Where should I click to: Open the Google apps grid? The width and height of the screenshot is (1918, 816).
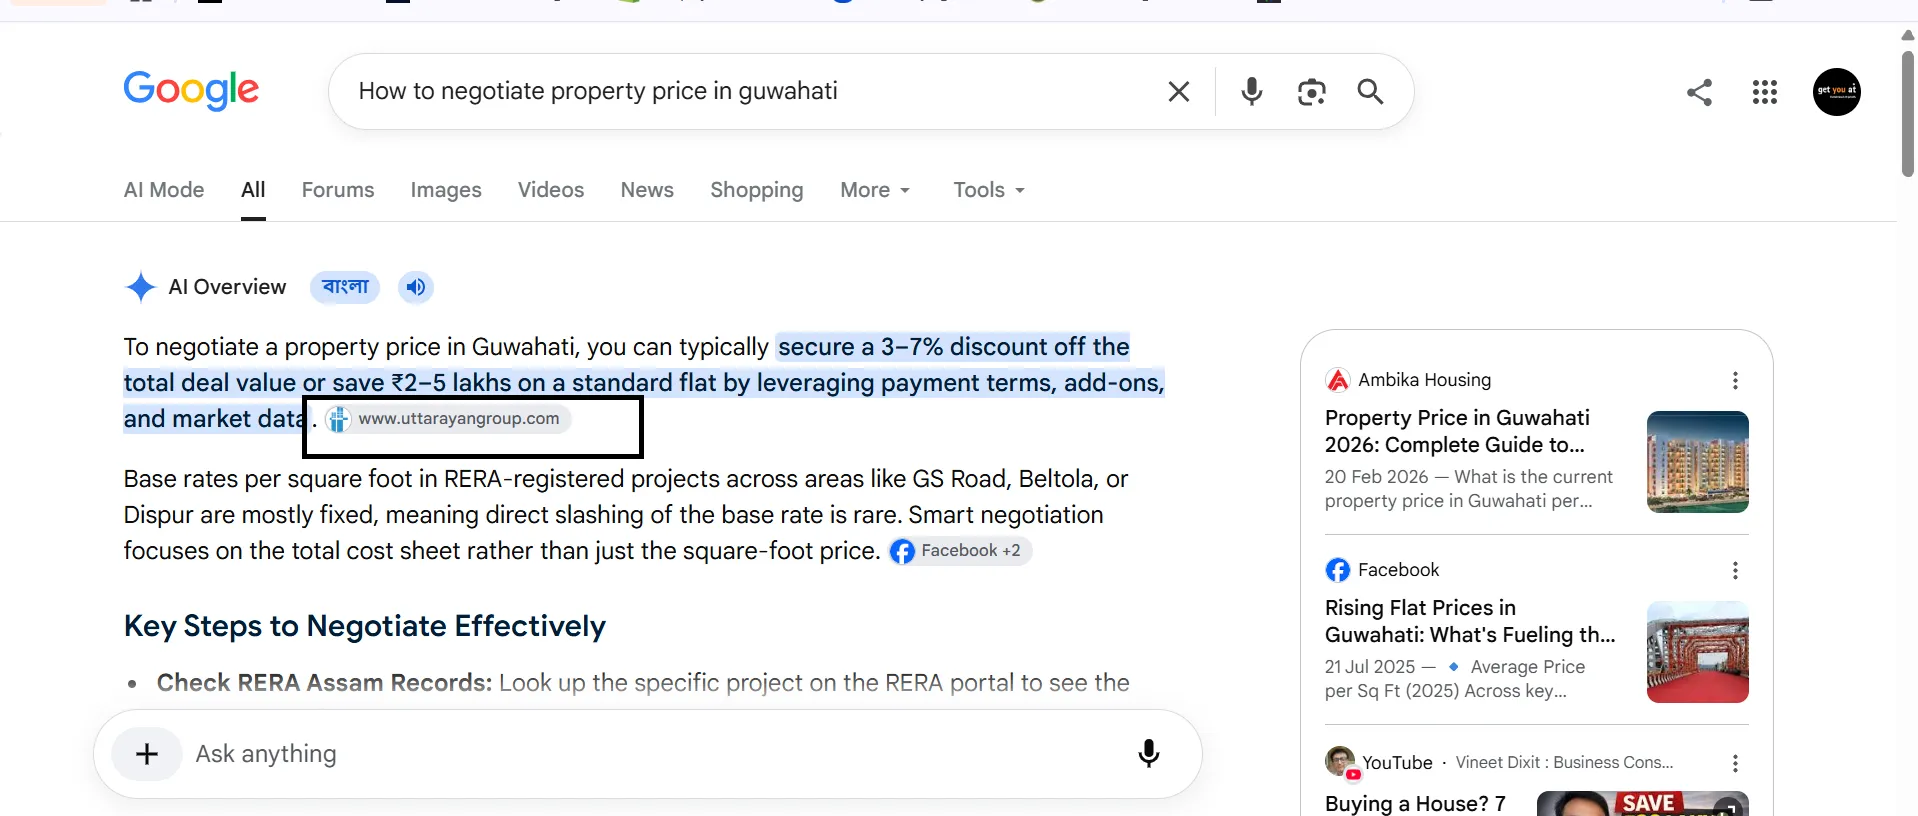(1765, 92)
